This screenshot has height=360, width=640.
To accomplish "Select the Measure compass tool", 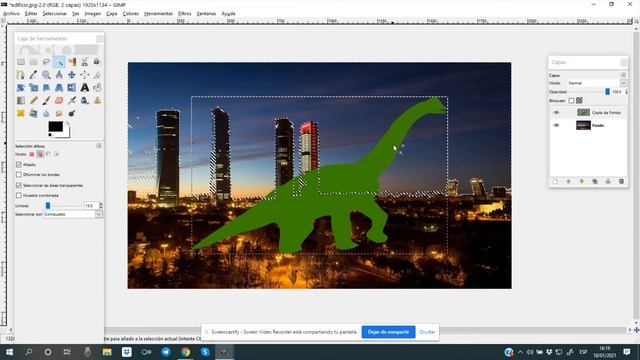I will point(59,75).
